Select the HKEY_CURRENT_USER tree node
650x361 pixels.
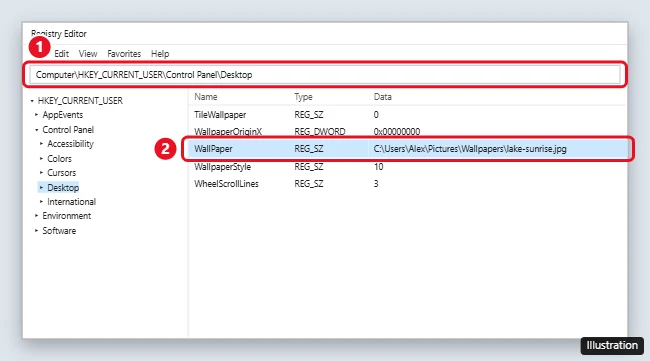(80, 101)
